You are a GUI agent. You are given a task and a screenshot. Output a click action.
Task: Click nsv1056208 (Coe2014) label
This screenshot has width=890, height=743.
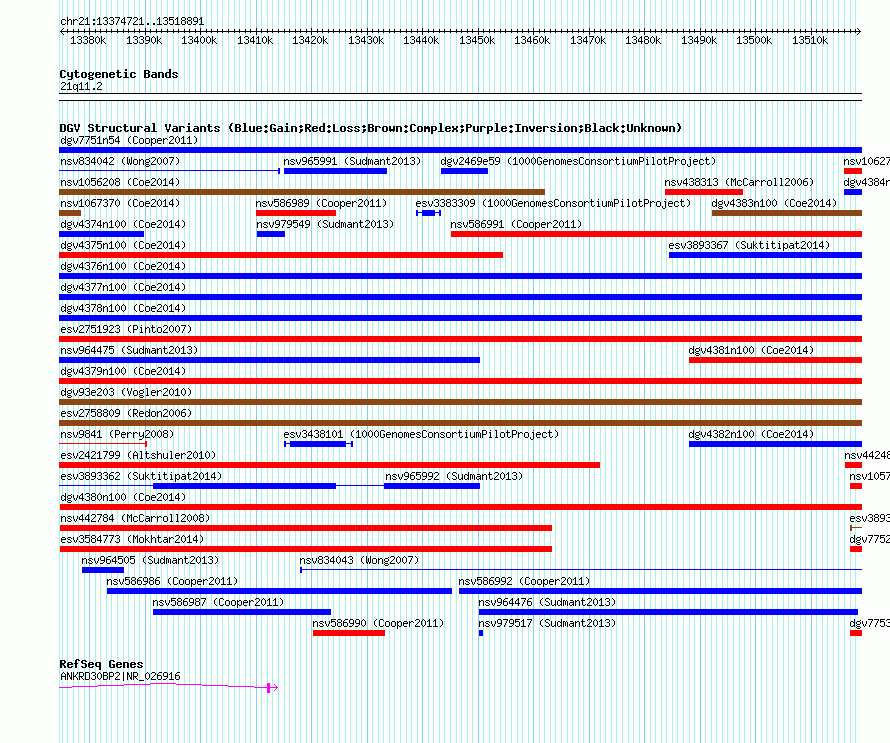point(120,182)
